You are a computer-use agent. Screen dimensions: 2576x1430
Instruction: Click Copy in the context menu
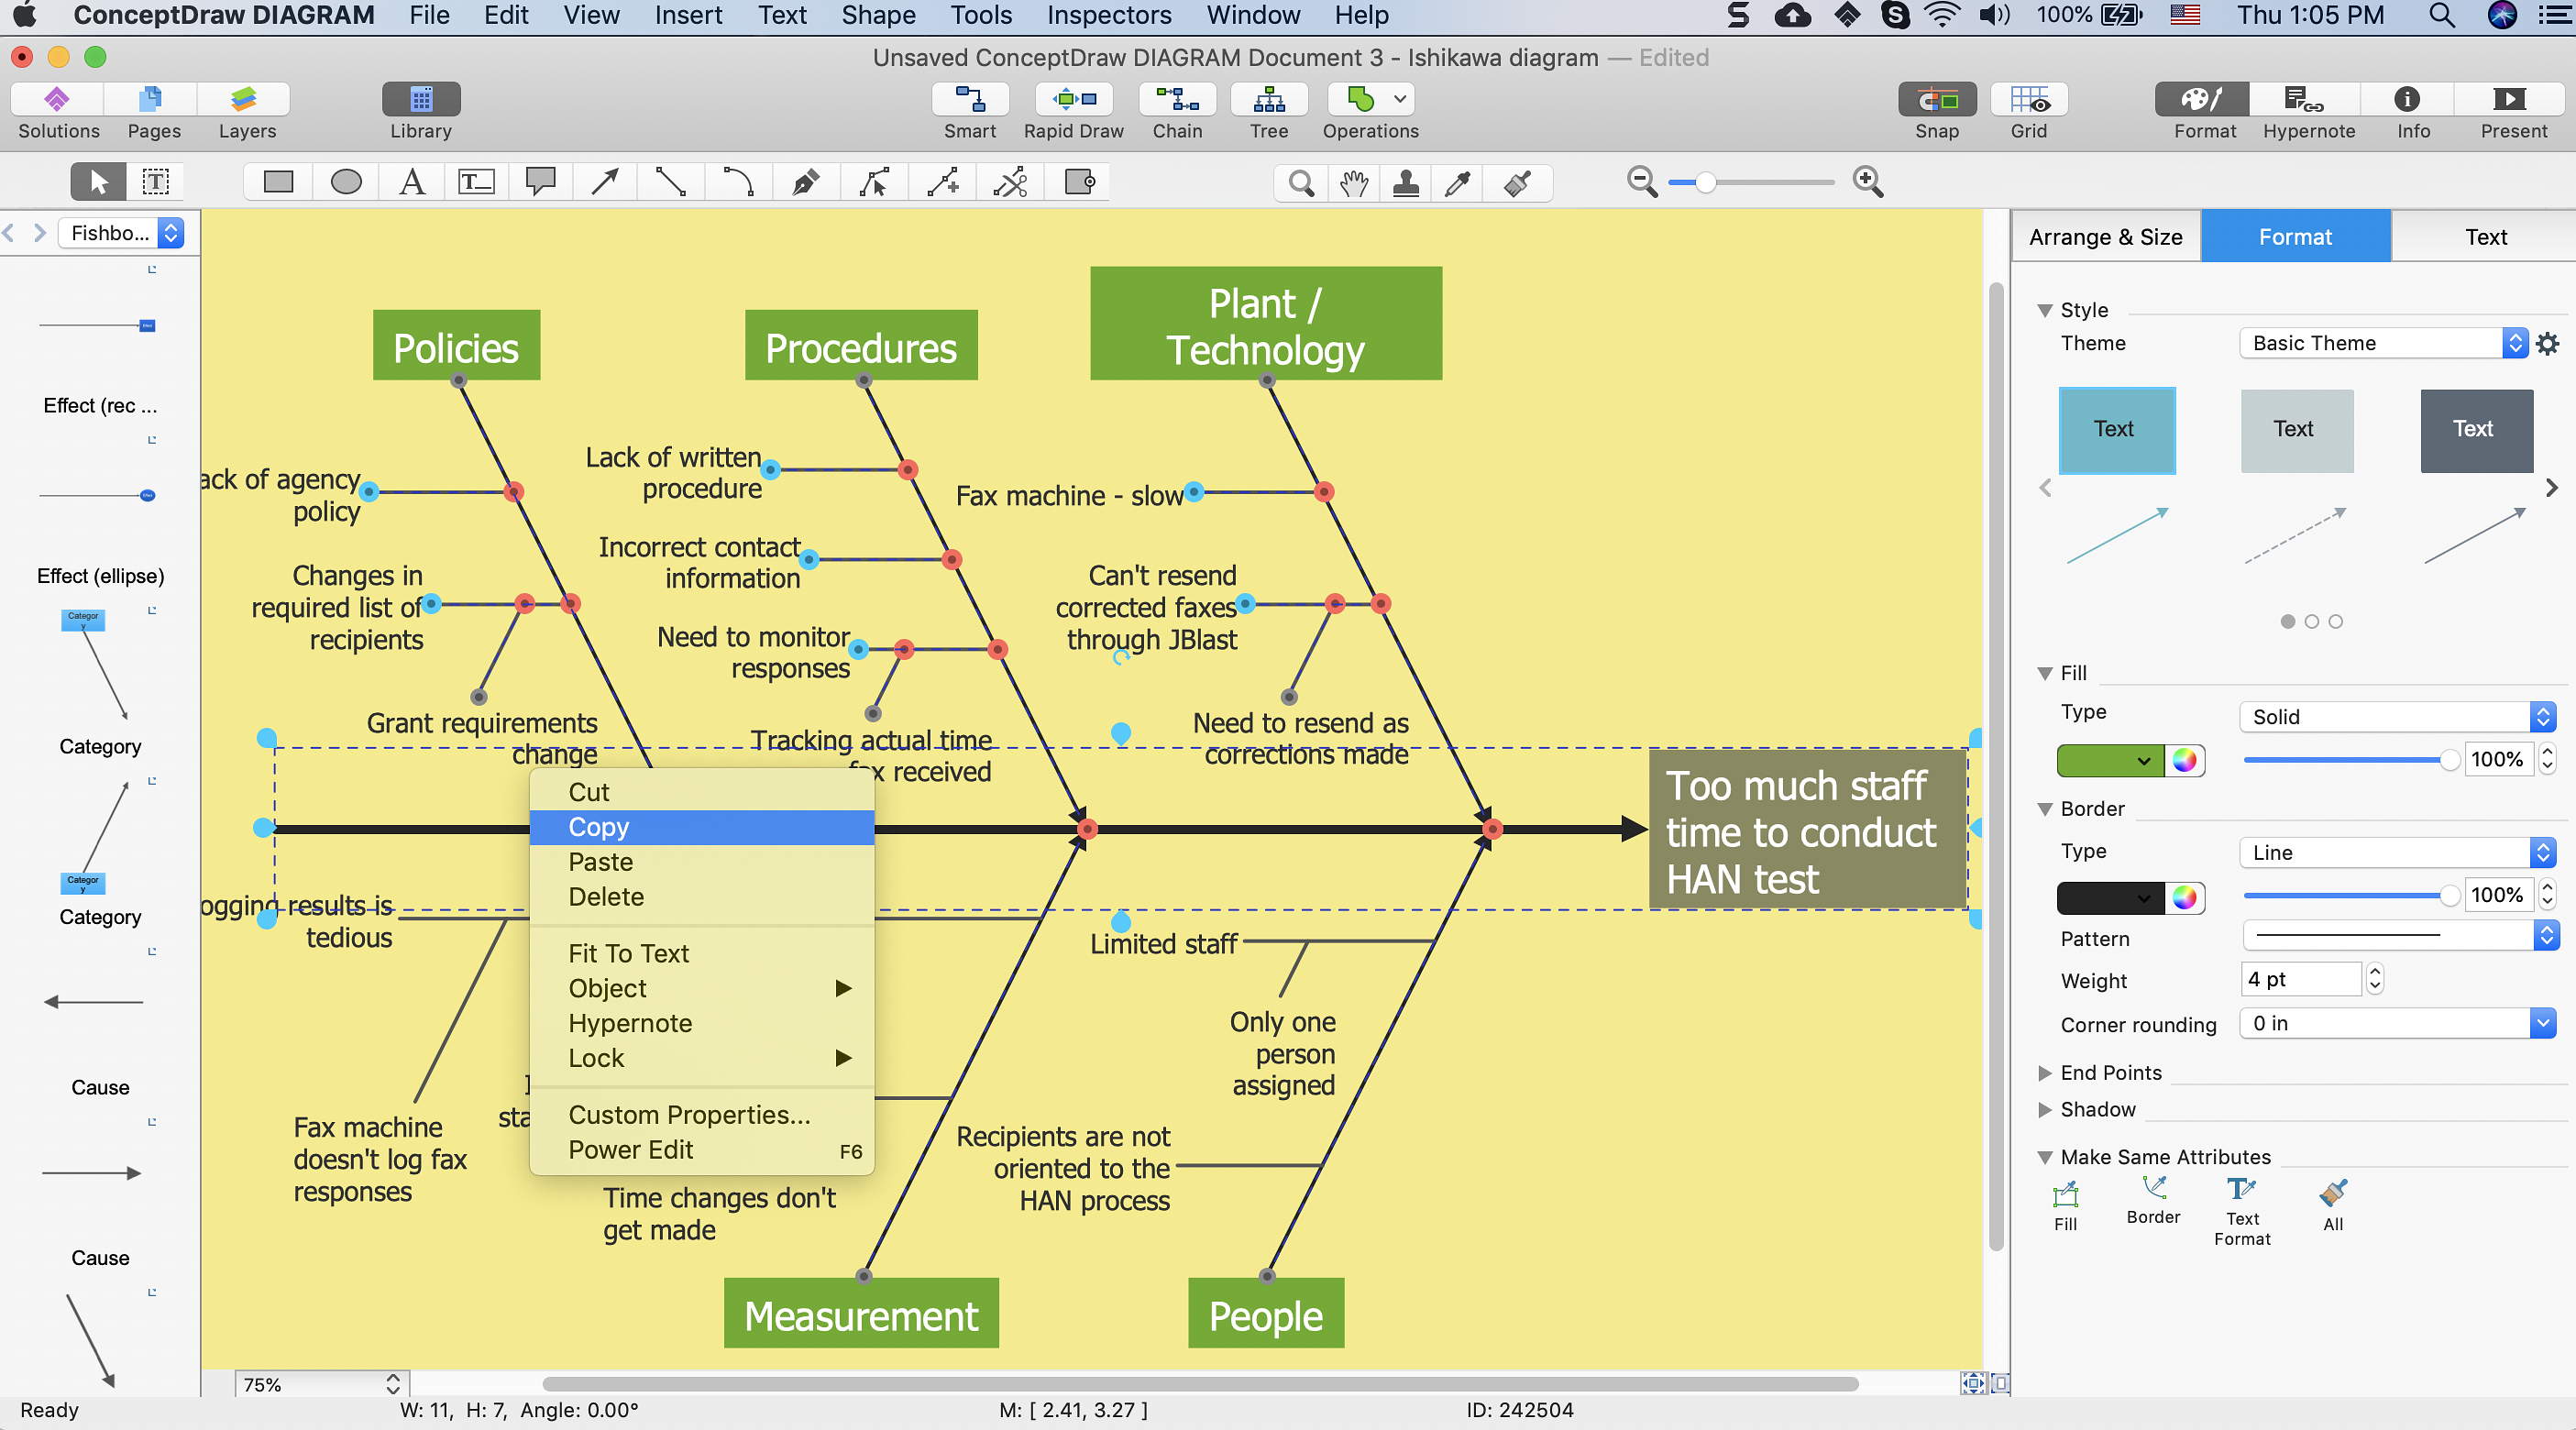(x=597, y=826)
